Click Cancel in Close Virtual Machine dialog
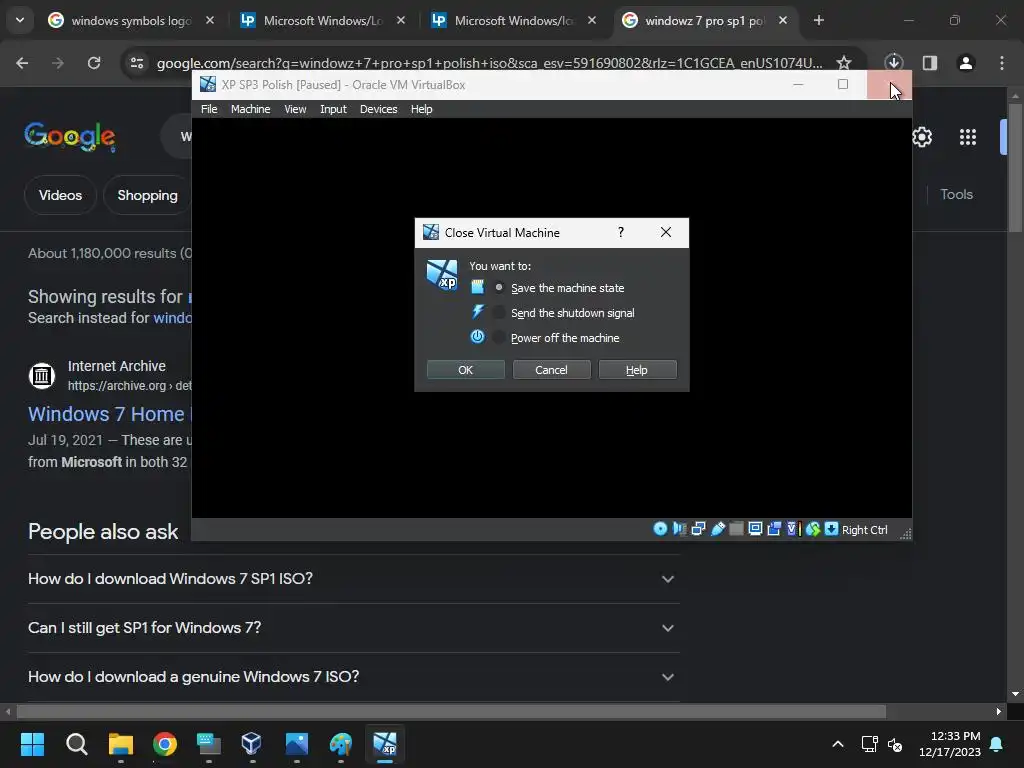 (x=551, y=370)
